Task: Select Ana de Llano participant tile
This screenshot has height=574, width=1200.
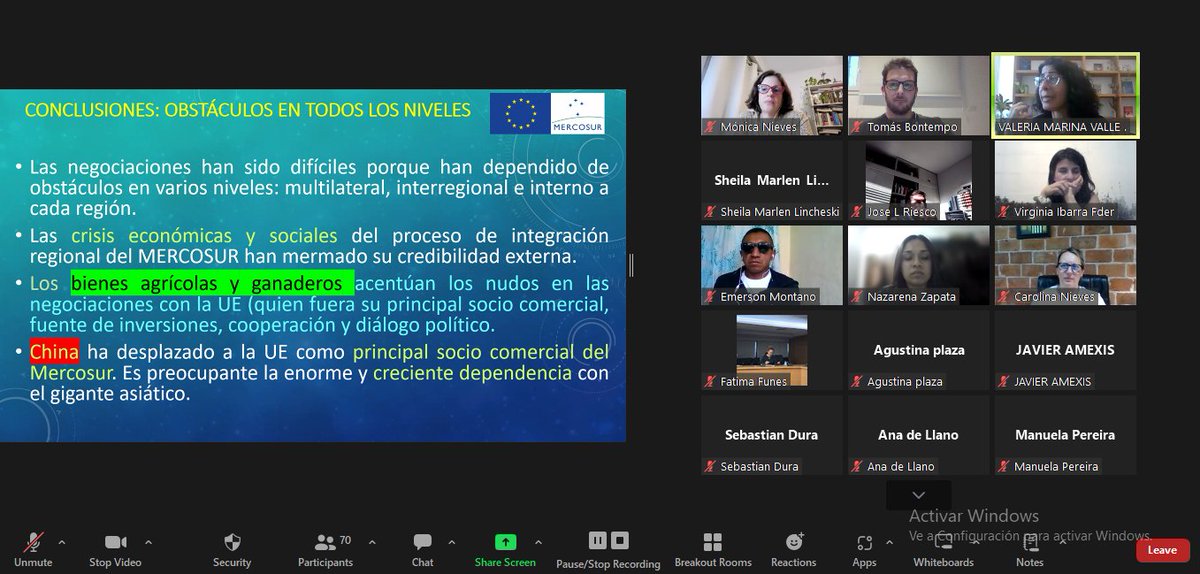Action: click(918, 434)
